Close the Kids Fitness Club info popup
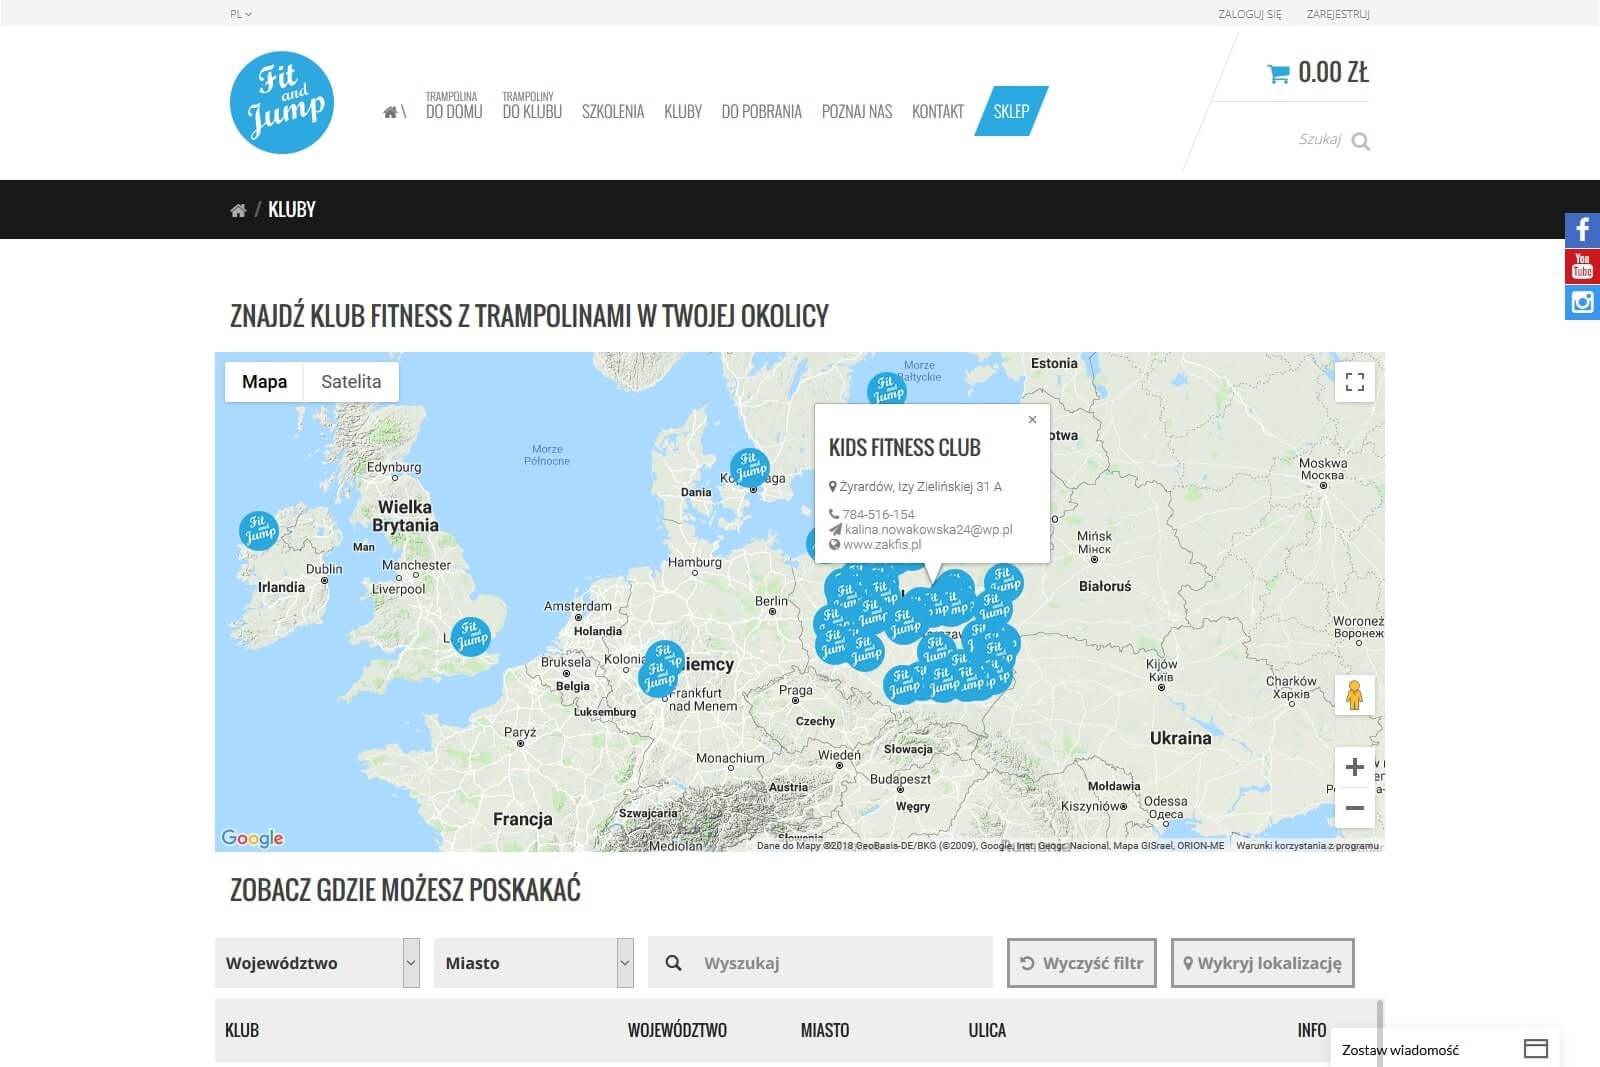Image resolution: width=1600 pixels, height=1067 pixels. [1032, 420]
